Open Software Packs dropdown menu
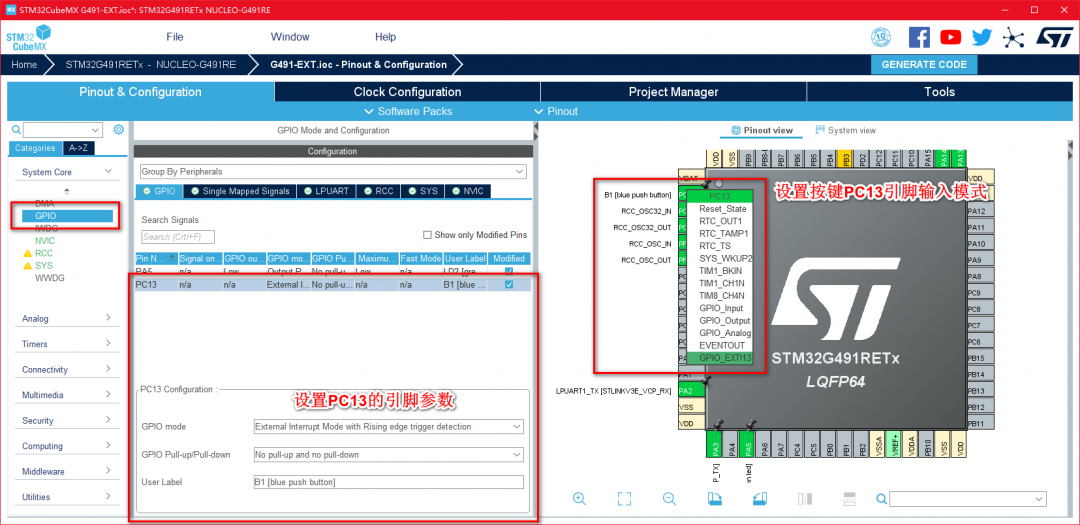This screenshot has width=1080, height=525. click(408, 111)
